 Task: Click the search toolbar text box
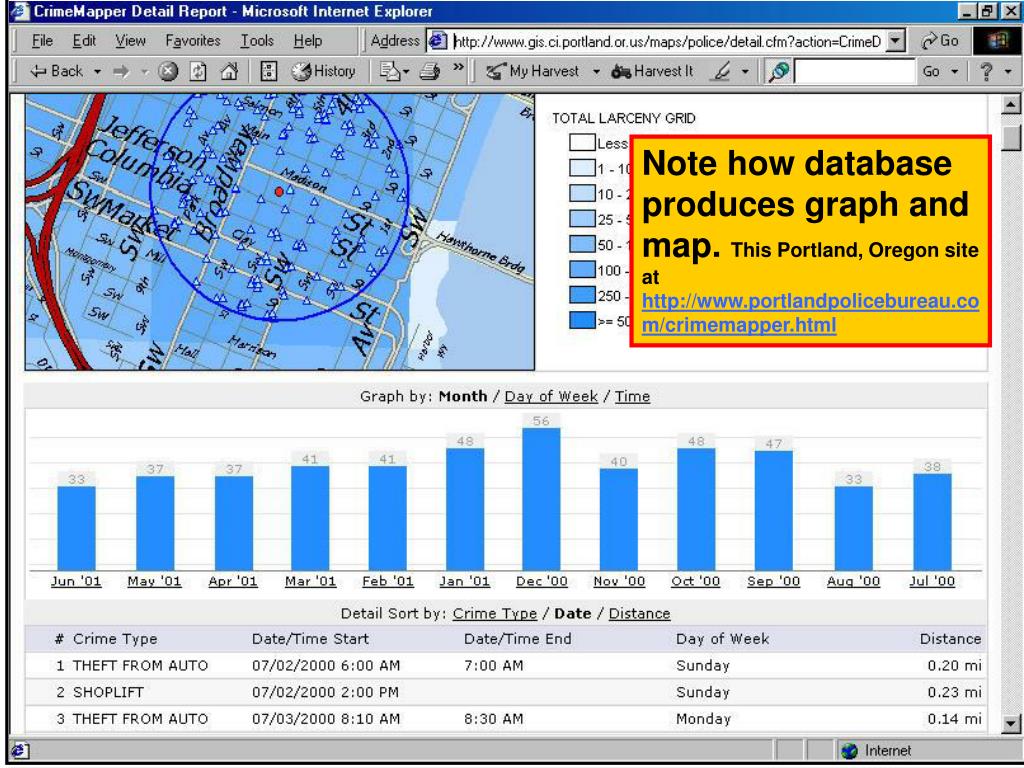[x=854, y=71]
